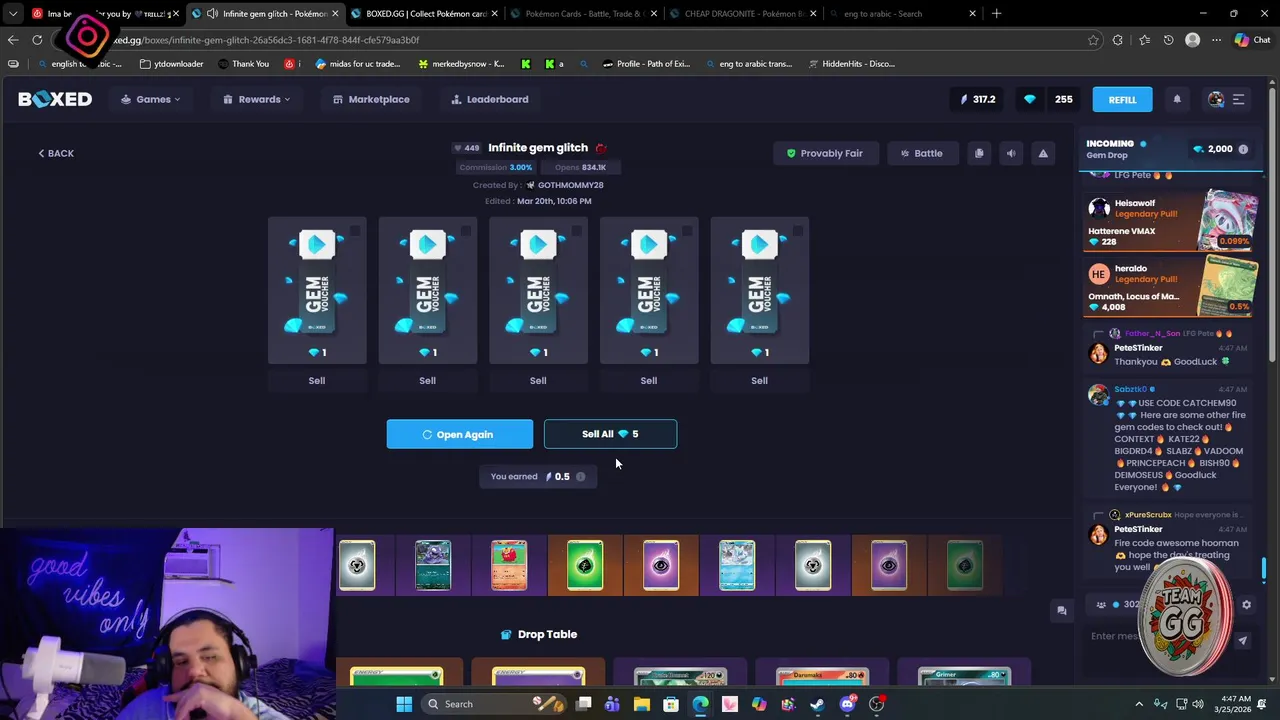Click the send message arrow
The height and width of the screenshot is (720, 1280).
[1243, 640]
